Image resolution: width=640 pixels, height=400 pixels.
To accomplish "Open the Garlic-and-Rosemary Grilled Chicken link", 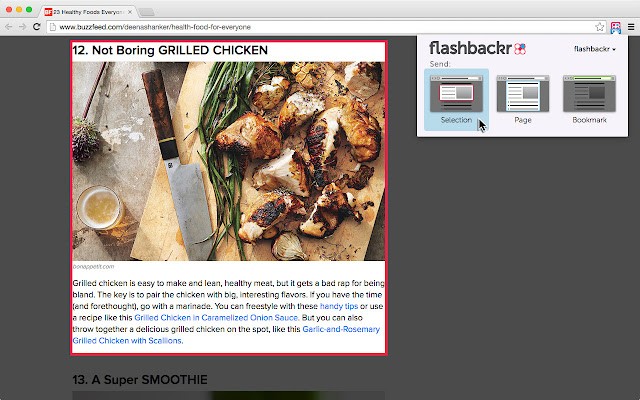I will (x=226, y=335).
